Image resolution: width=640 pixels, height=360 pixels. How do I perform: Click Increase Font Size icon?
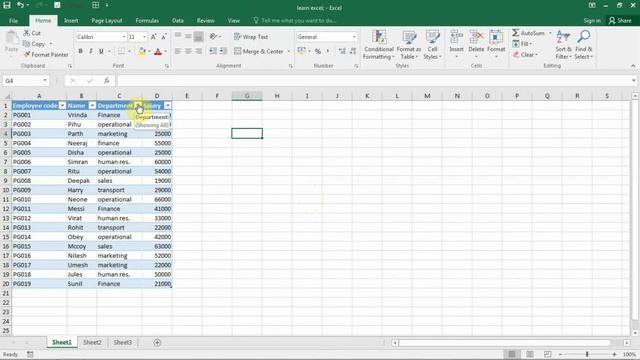153,37
